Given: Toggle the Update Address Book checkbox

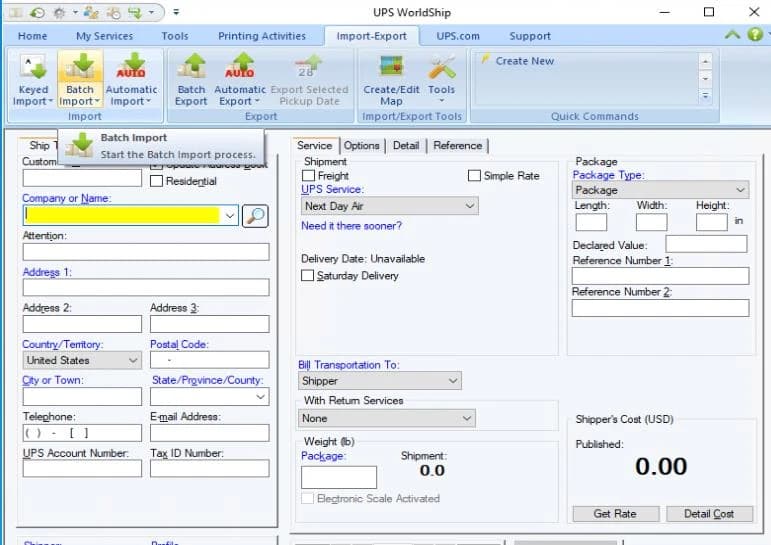Looking at the screenshot, I should (156, 166).
